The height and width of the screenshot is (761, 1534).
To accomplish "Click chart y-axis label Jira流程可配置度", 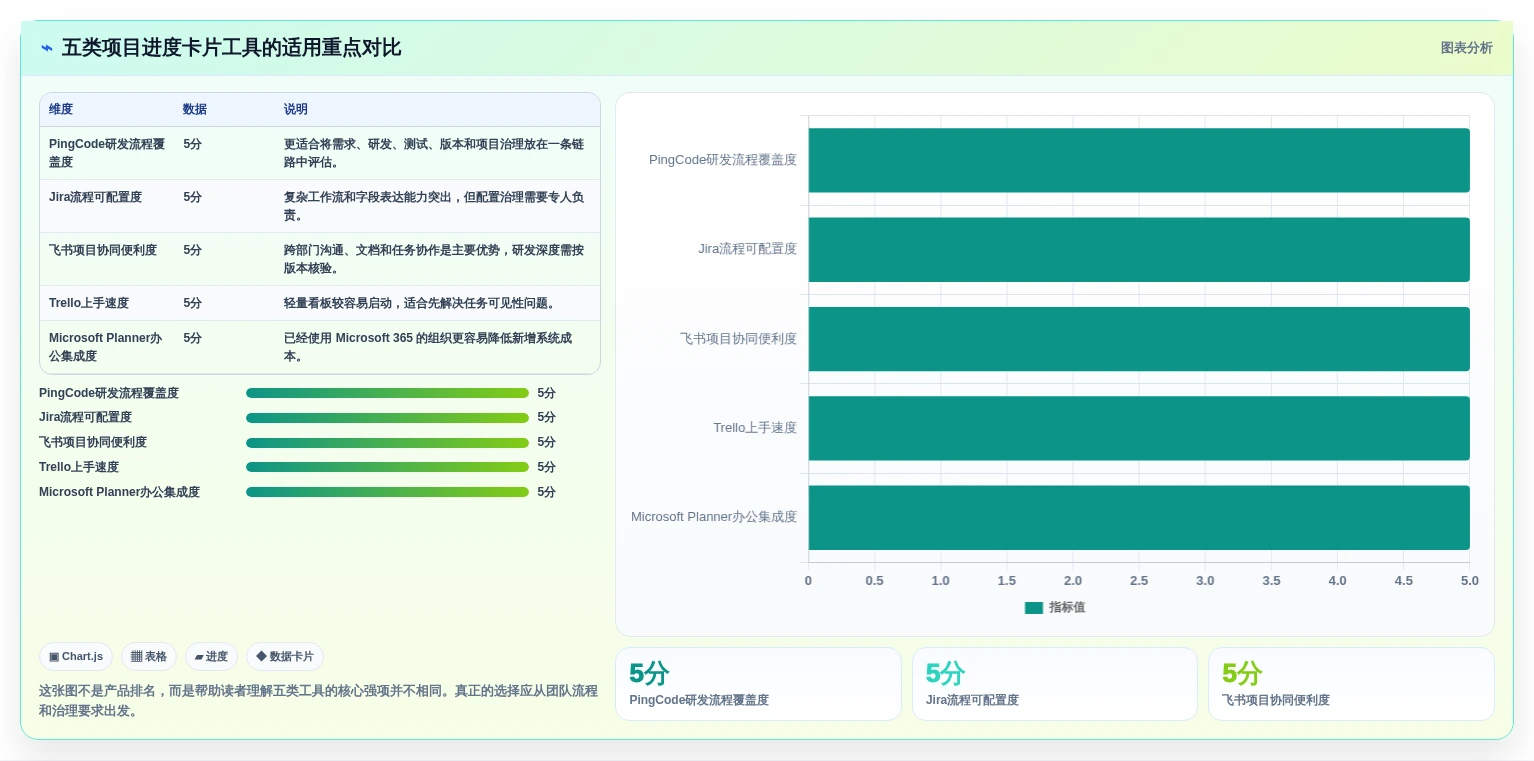I will [x=747, y=249].
